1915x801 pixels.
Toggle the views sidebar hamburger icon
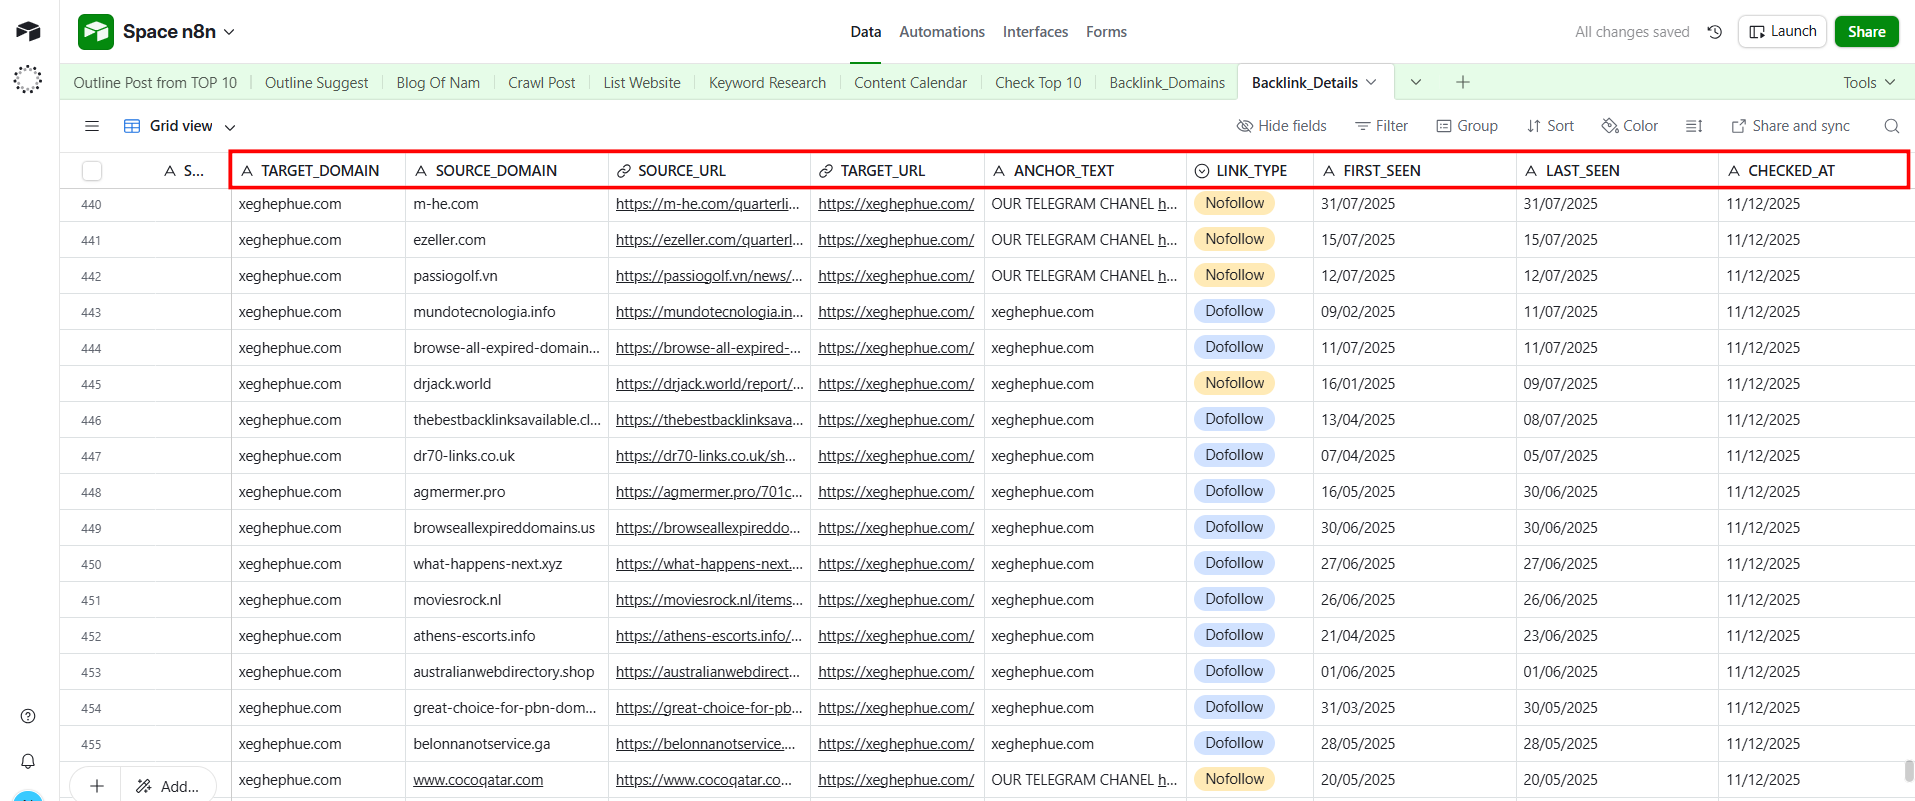(x=92, y=126)
